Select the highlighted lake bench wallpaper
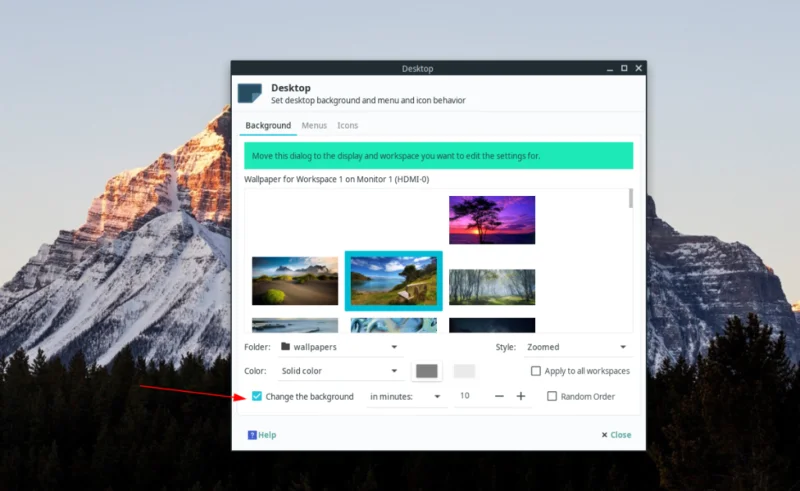This screenshot has height=491, width=800. click(393, 281)
